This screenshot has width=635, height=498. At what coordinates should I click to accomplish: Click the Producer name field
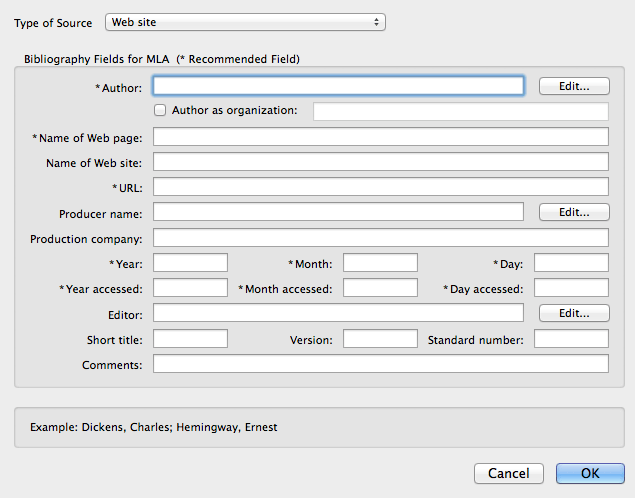(x=338, y=212)
